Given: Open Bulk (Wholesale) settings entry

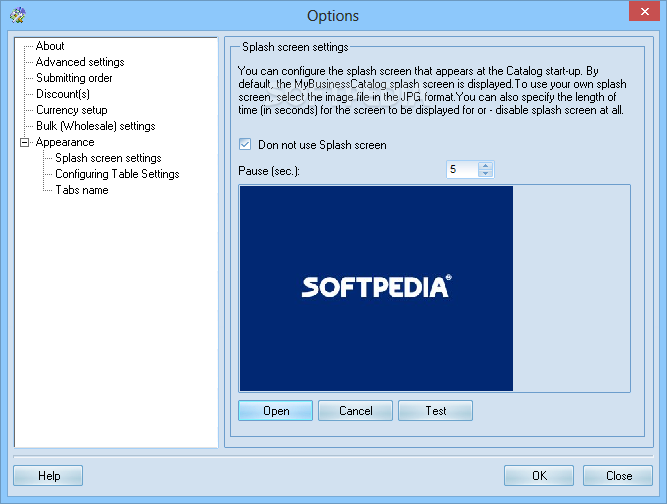Looking at the screenshot, I should point(96,126).
